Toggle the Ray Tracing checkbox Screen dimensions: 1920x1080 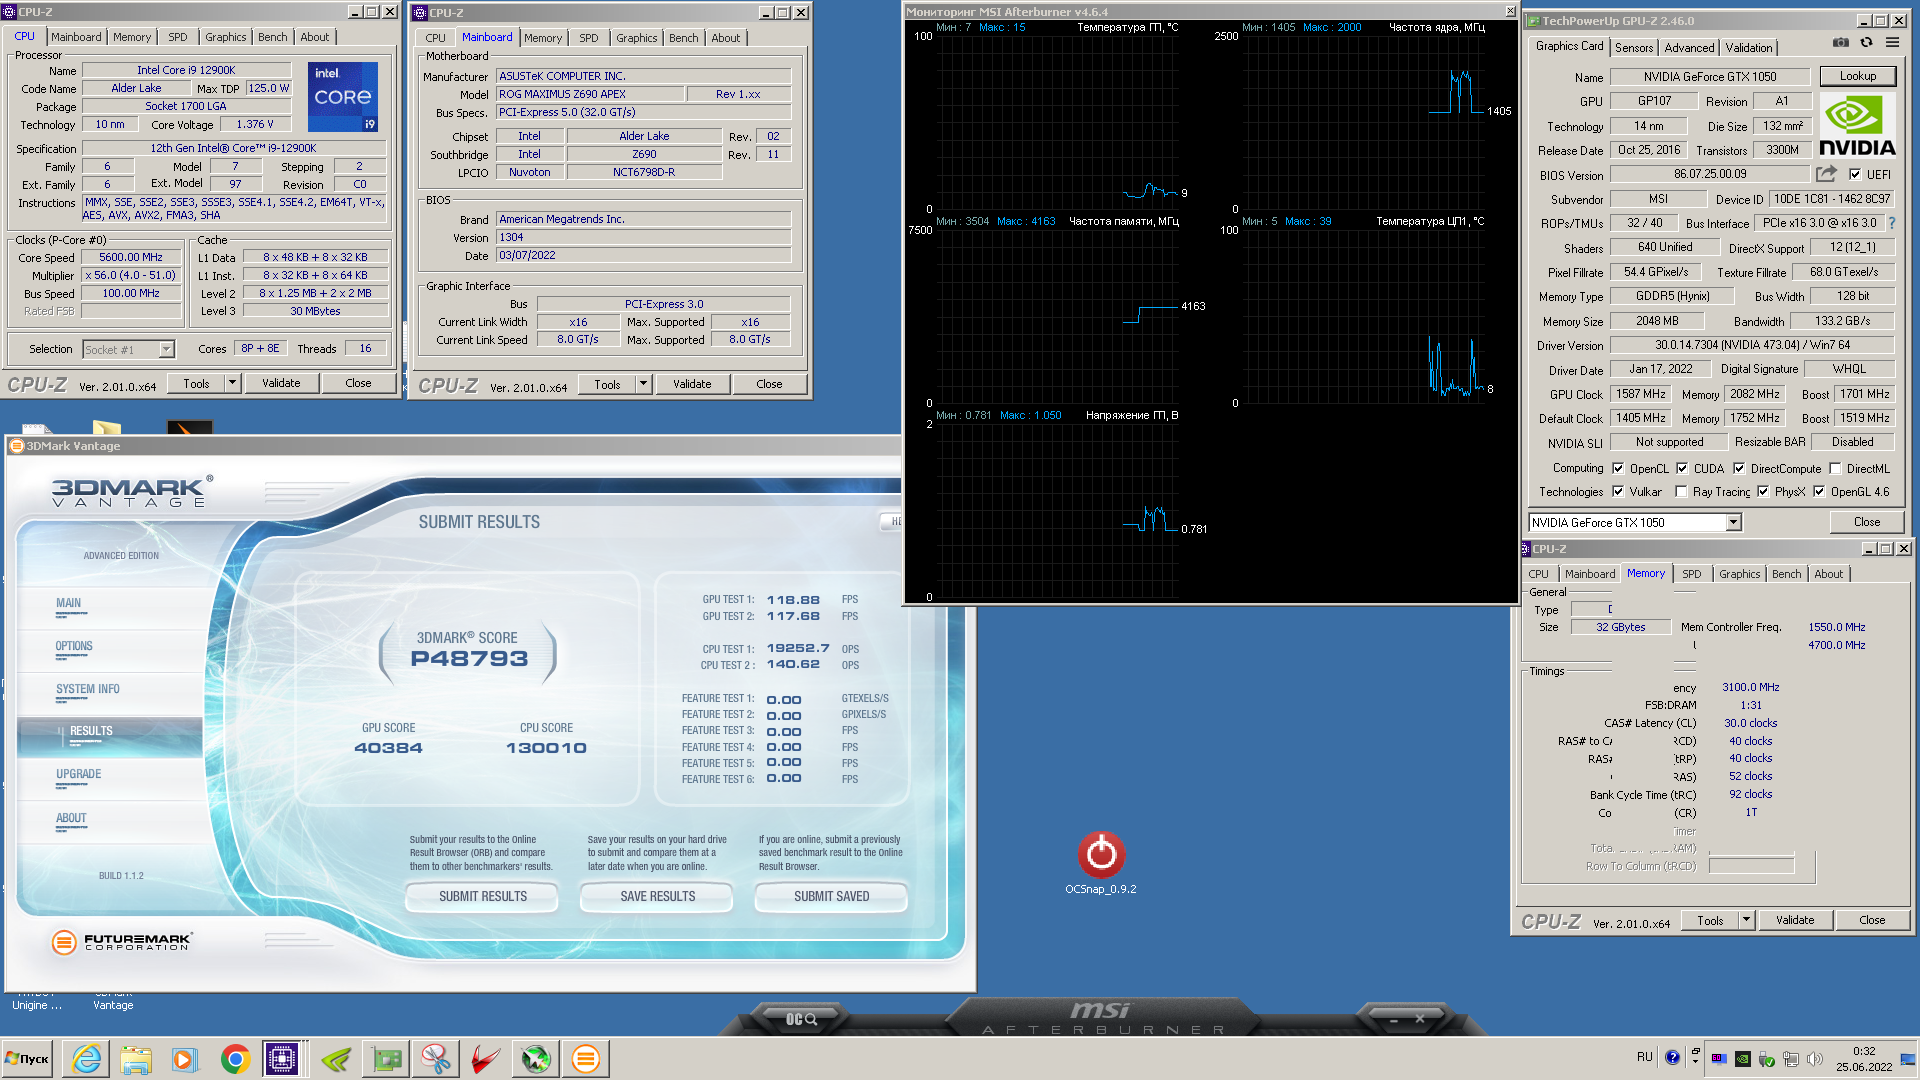coord(1681,491)
